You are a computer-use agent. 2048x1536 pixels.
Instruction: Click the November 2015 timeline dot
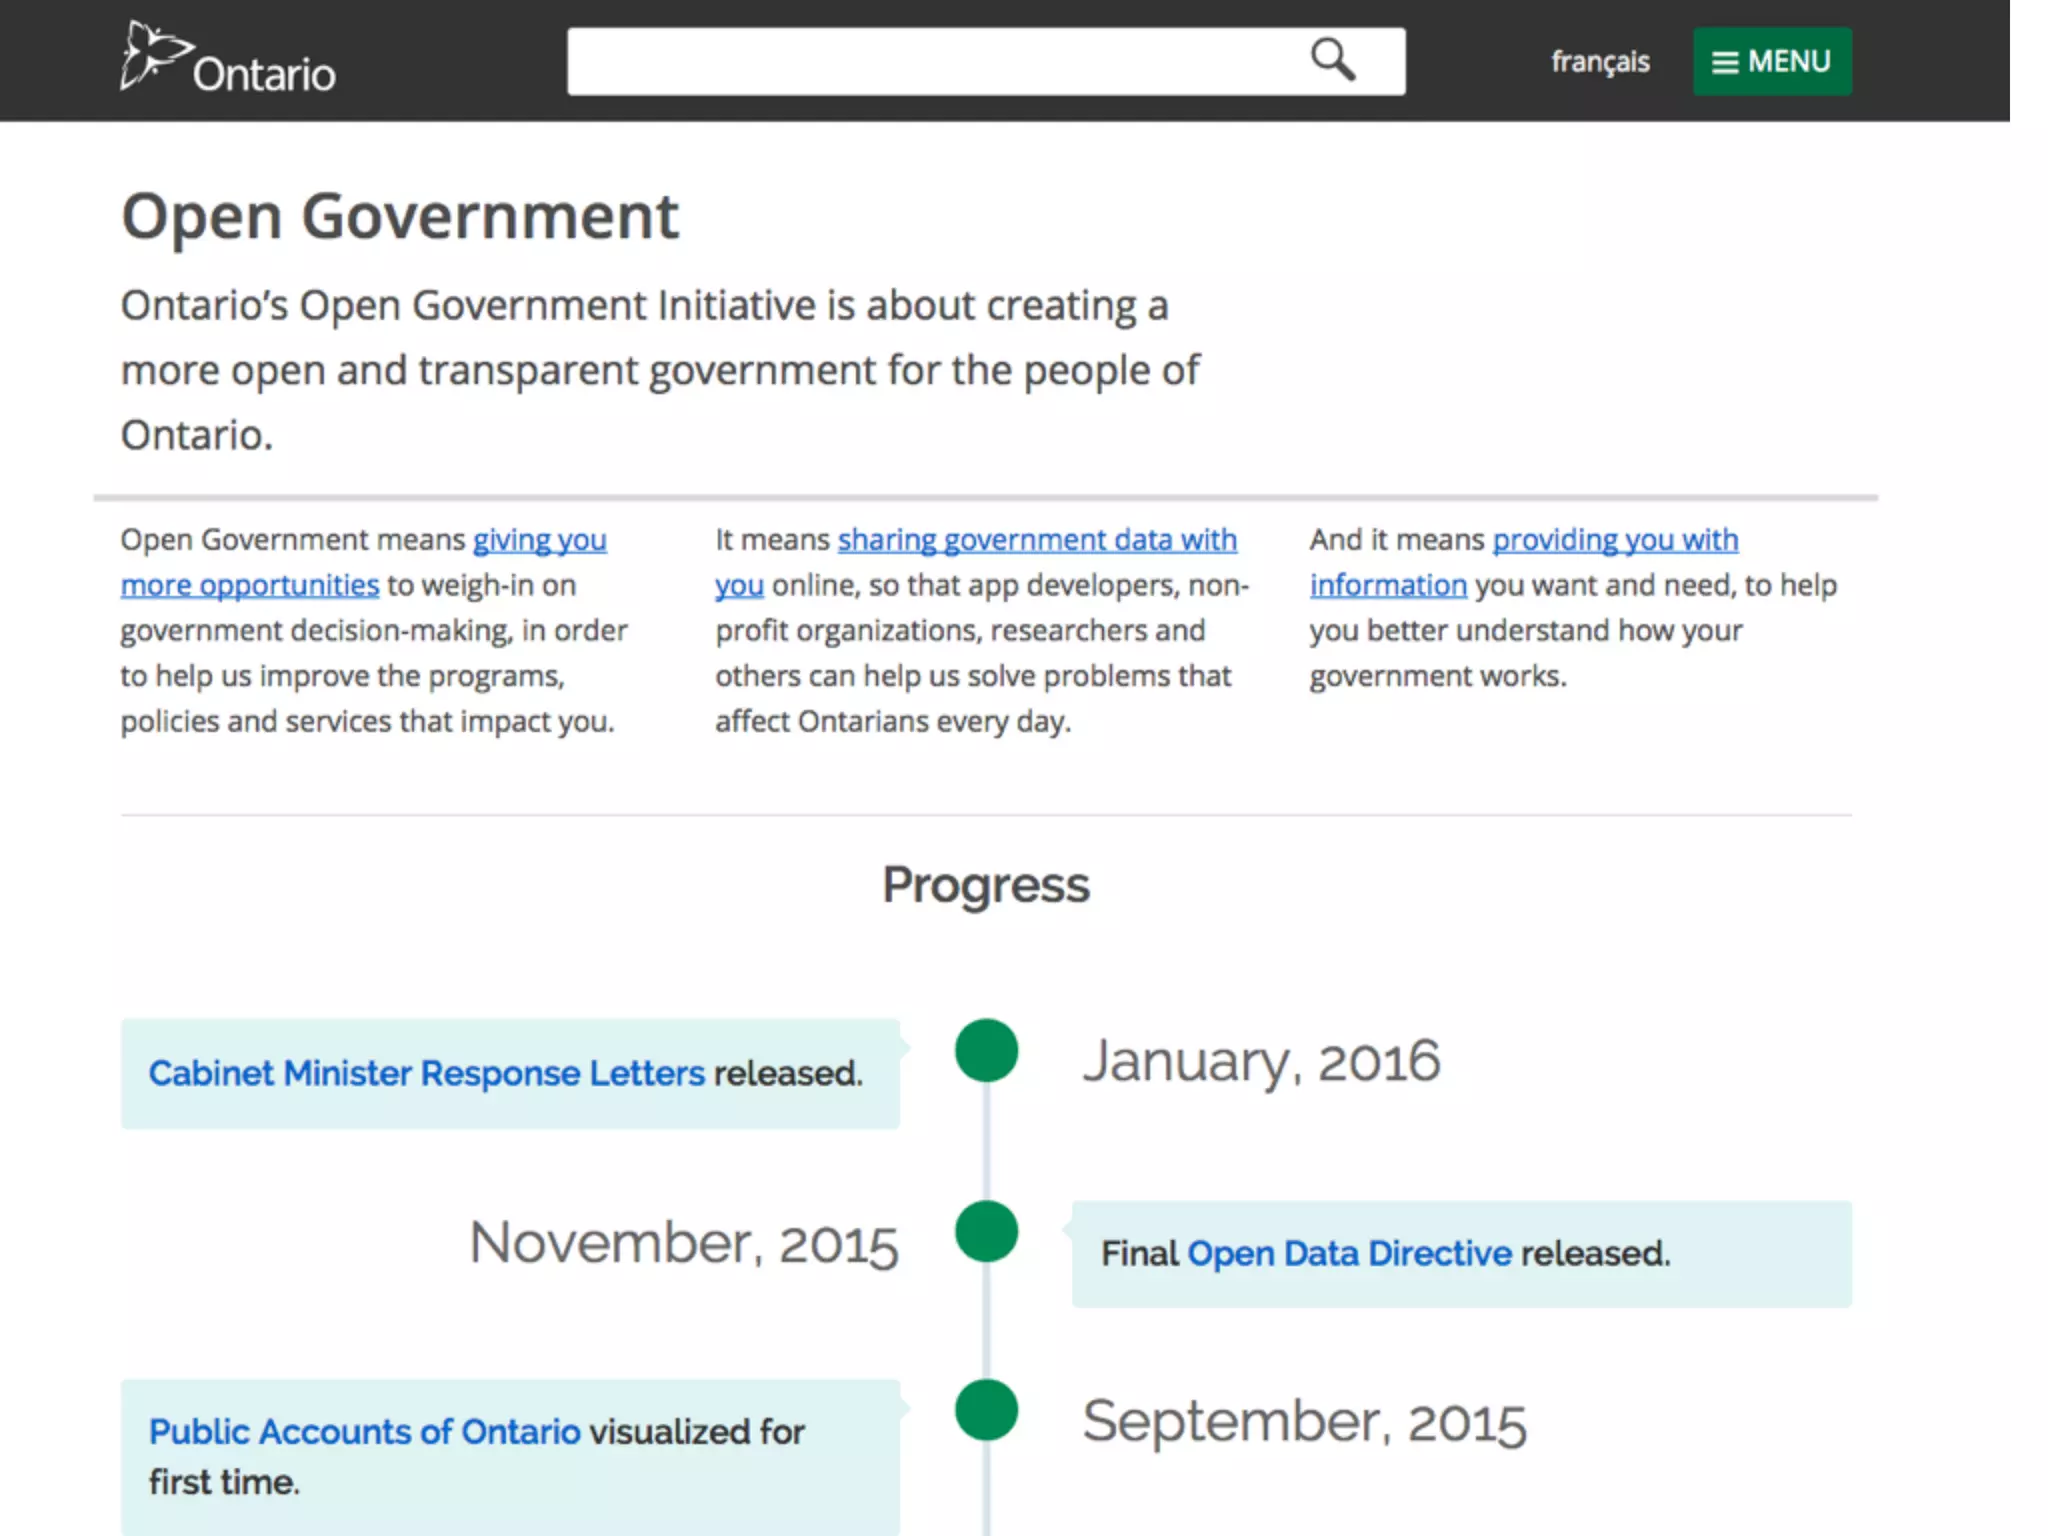[x=986, y=1231]
